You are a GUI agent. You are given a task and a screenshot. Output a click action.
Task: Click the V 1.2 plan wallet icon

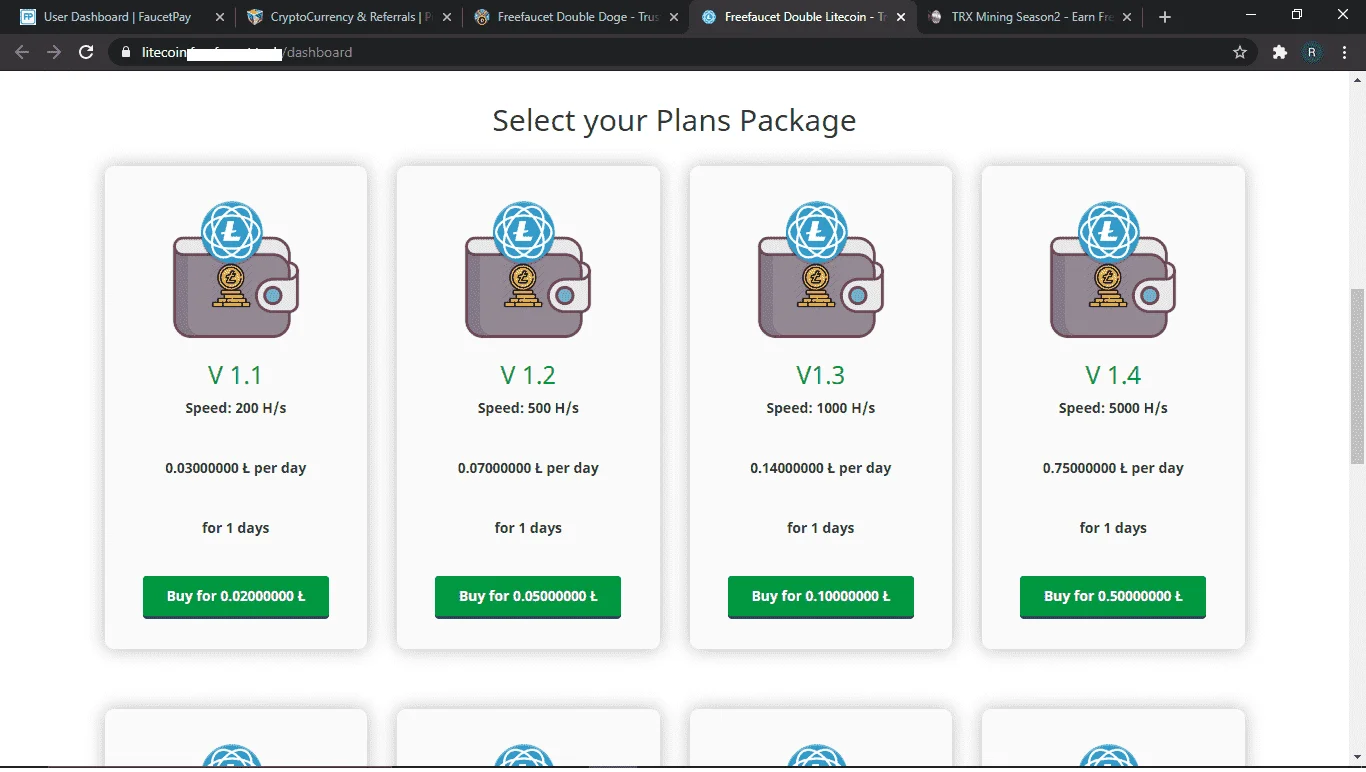(x=528, y=270)
